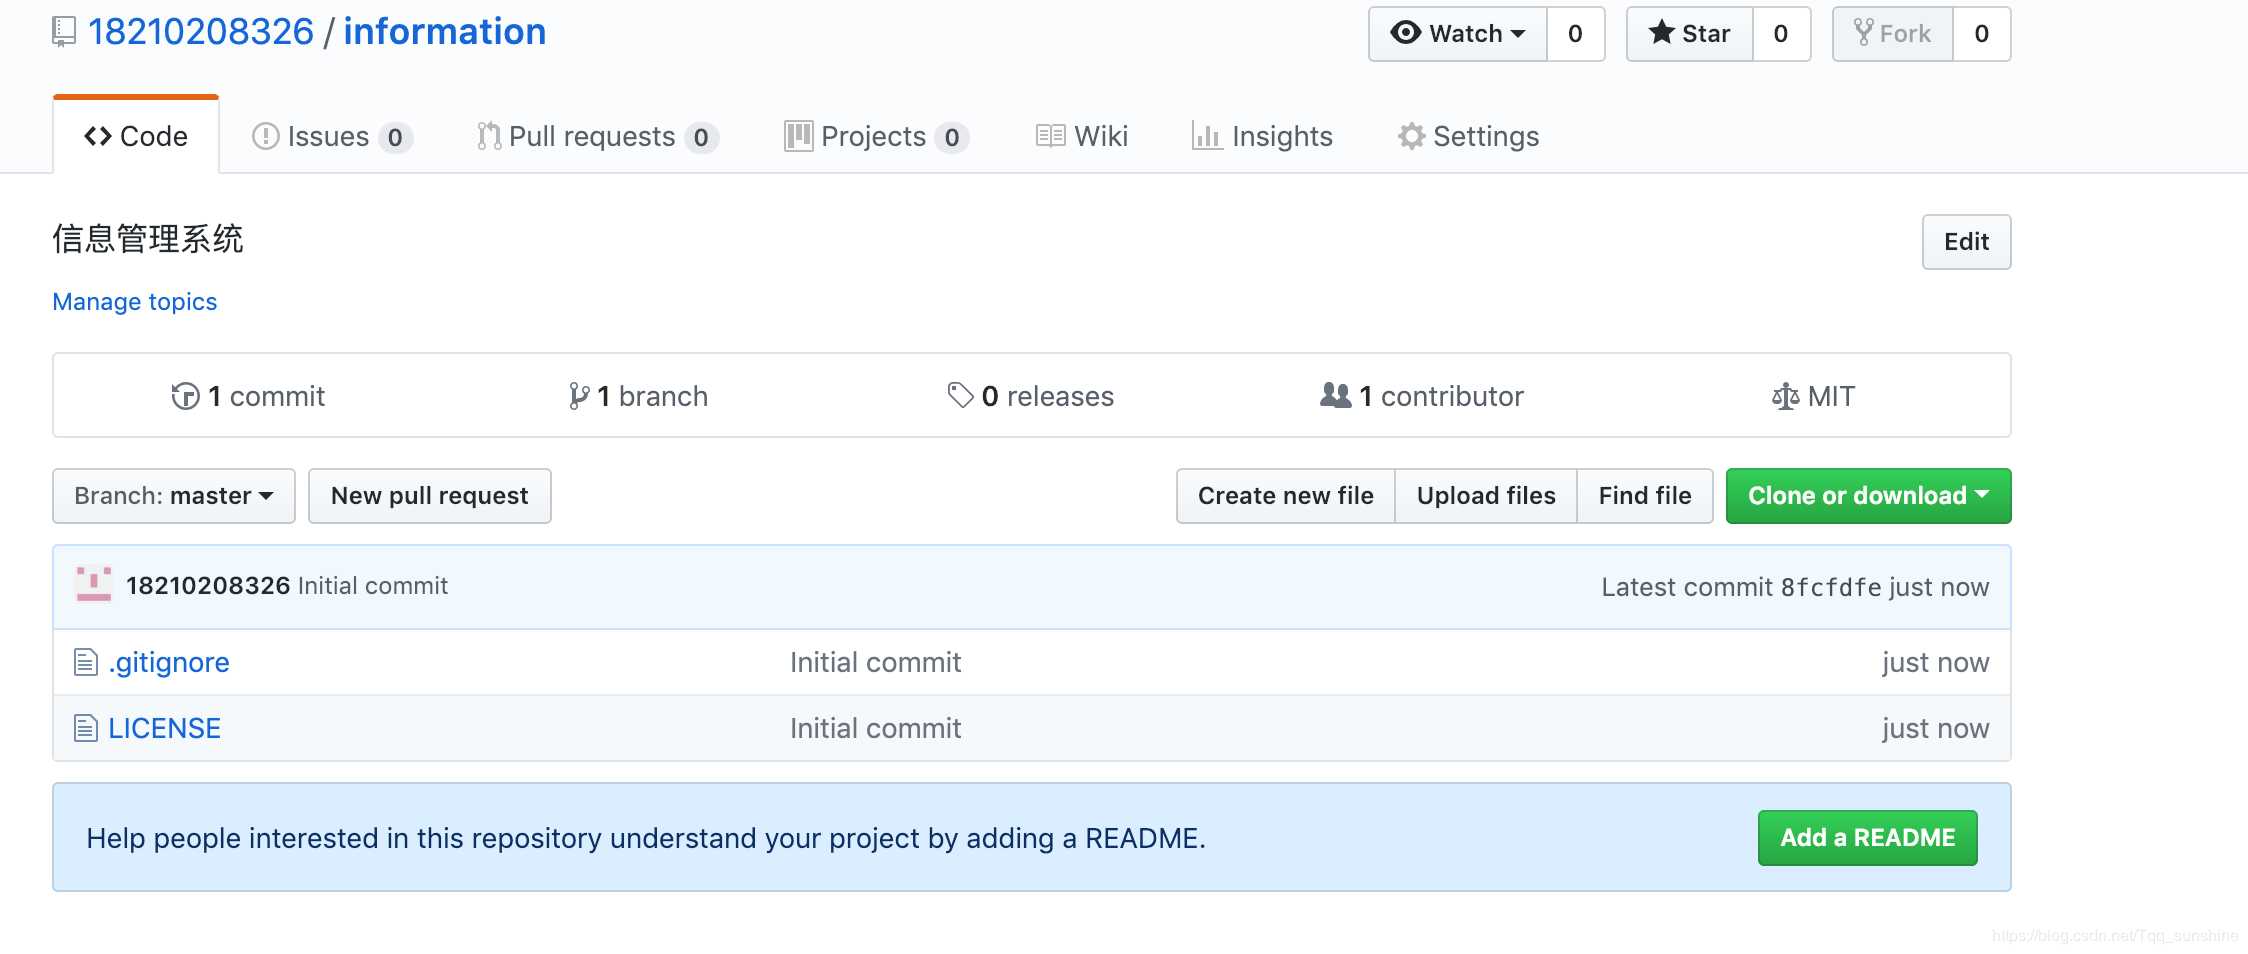Click the Insights bar graph icon

[1207, 136]
